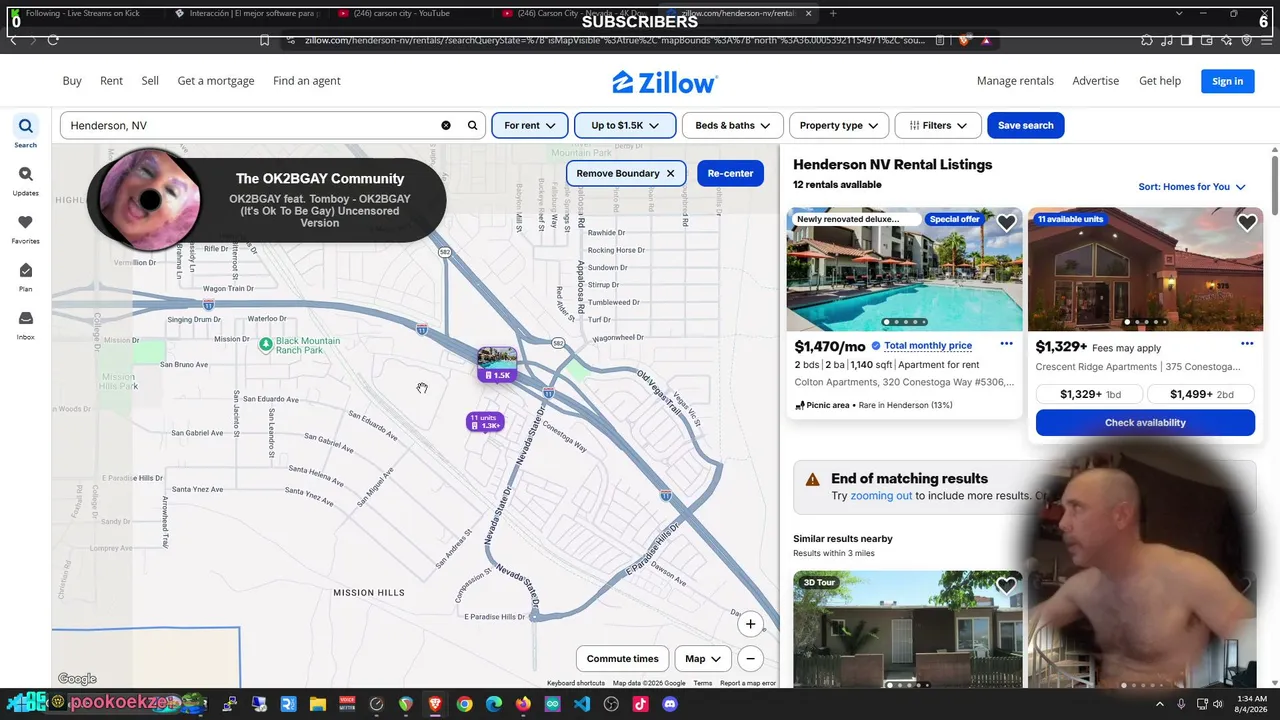Open the Map type dropdown
Viewport: 1280px width, 720px height.
703,658
